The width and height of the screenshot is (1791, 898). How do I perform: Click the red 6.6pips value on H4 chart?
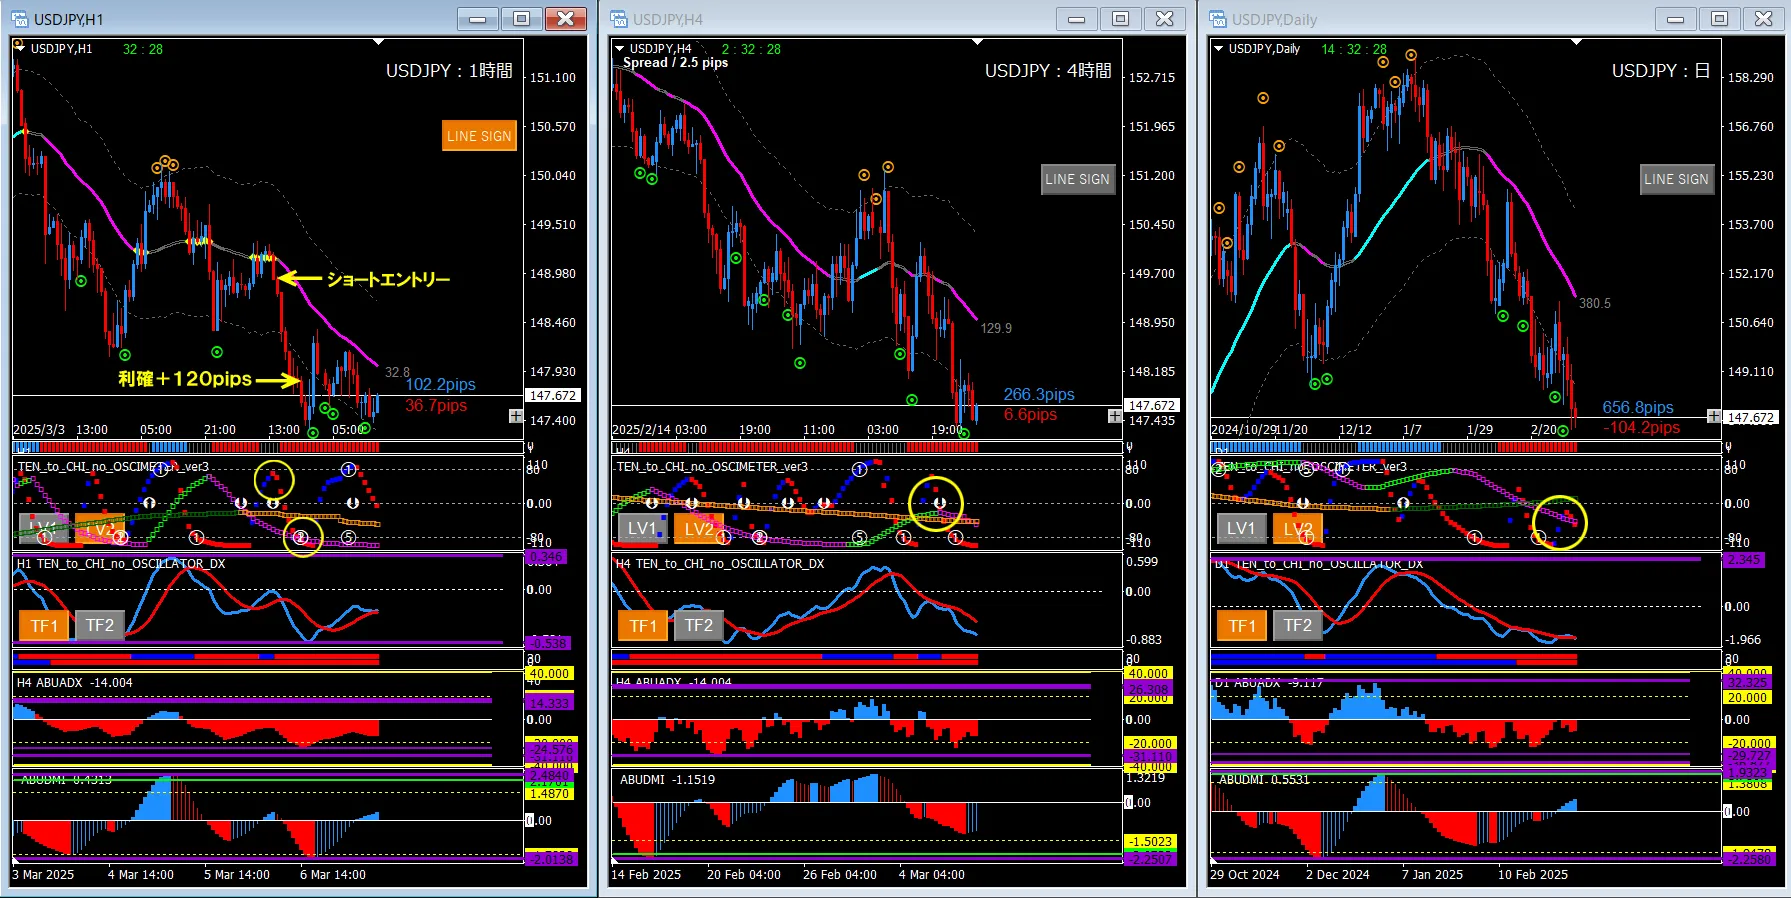(1030, 415)
